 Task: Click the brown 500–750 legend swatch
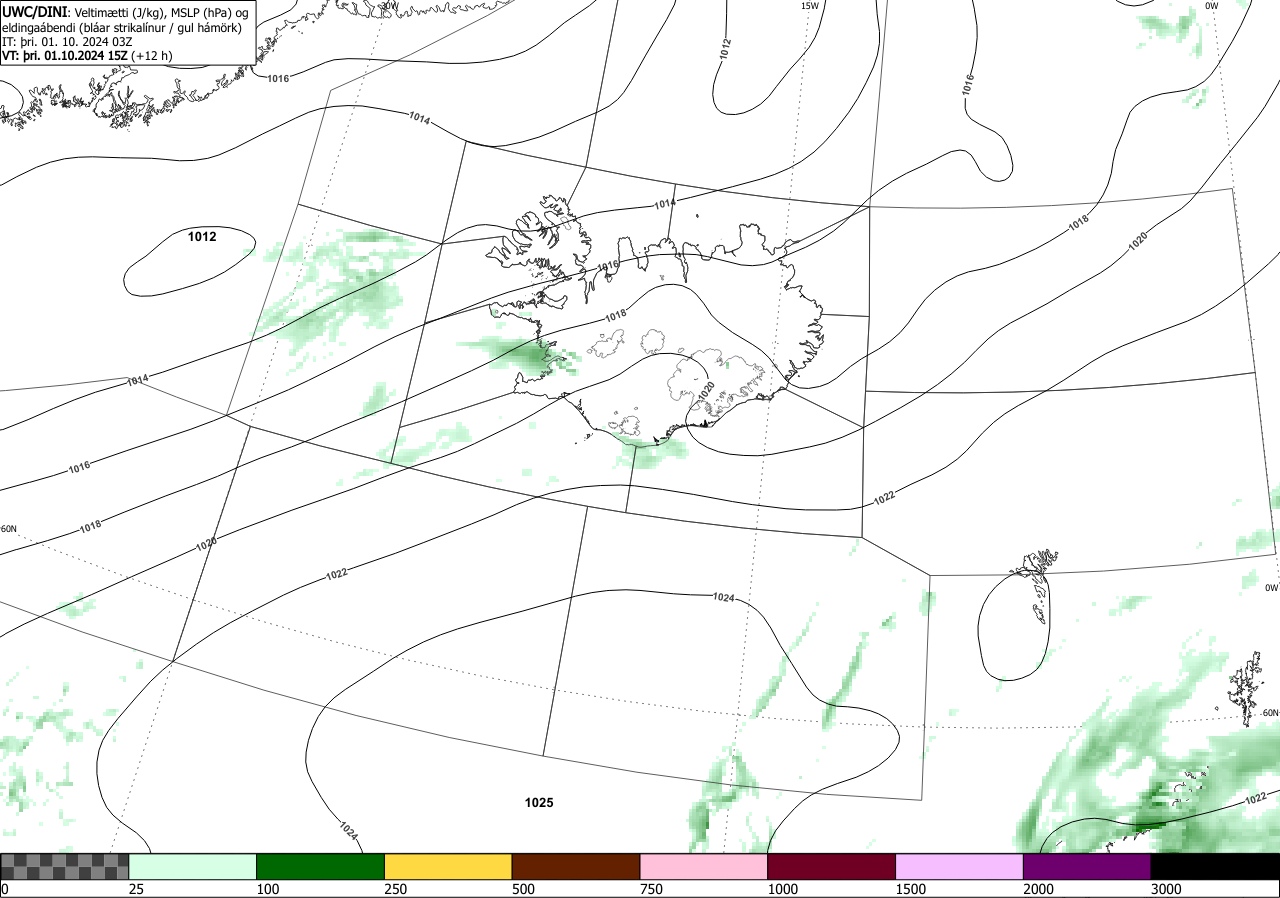(576, 866)
